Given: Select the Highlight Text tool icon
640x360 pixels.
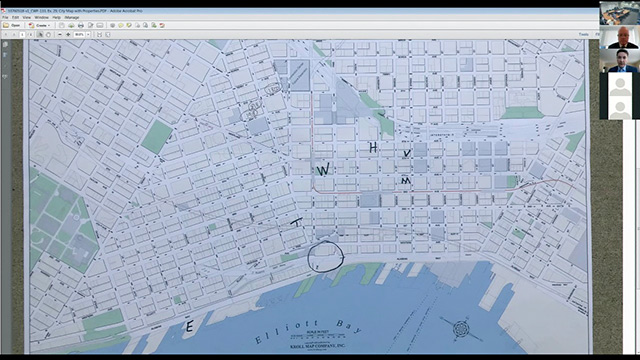Looking at the screenshot, I should tap(129, 25).
